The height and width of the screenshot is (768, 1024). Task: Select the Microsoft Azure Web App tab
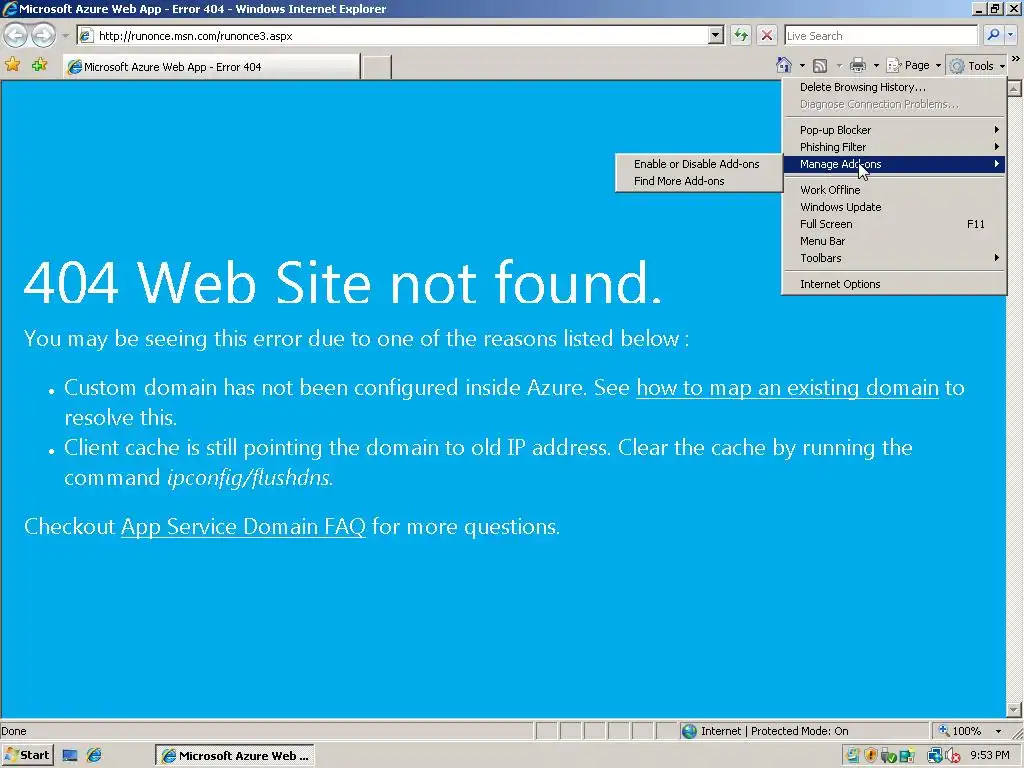212,67
